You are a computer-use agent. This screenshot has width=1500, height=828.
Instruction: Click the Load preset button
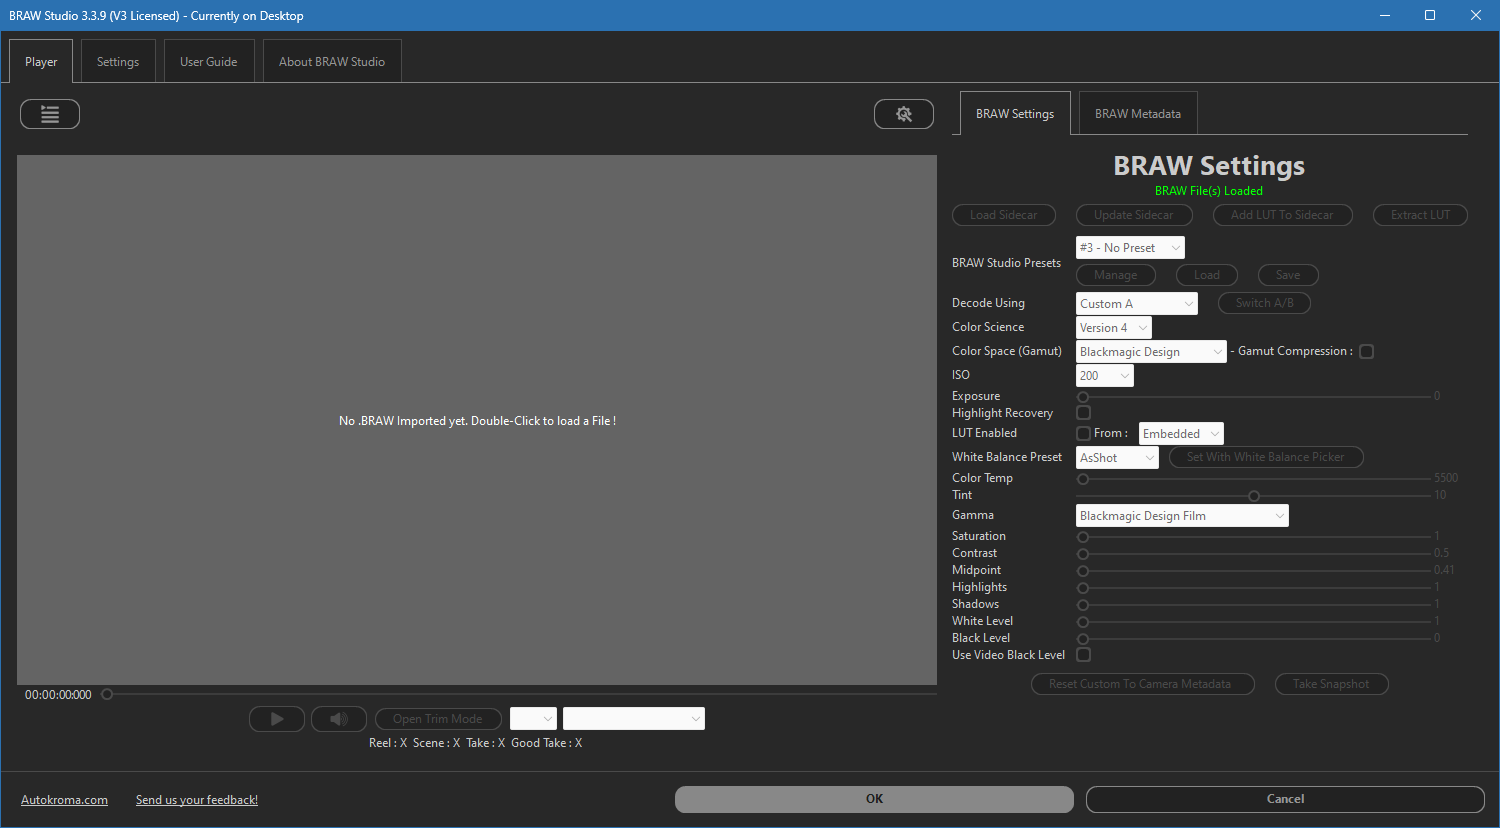click(1207, 275)
